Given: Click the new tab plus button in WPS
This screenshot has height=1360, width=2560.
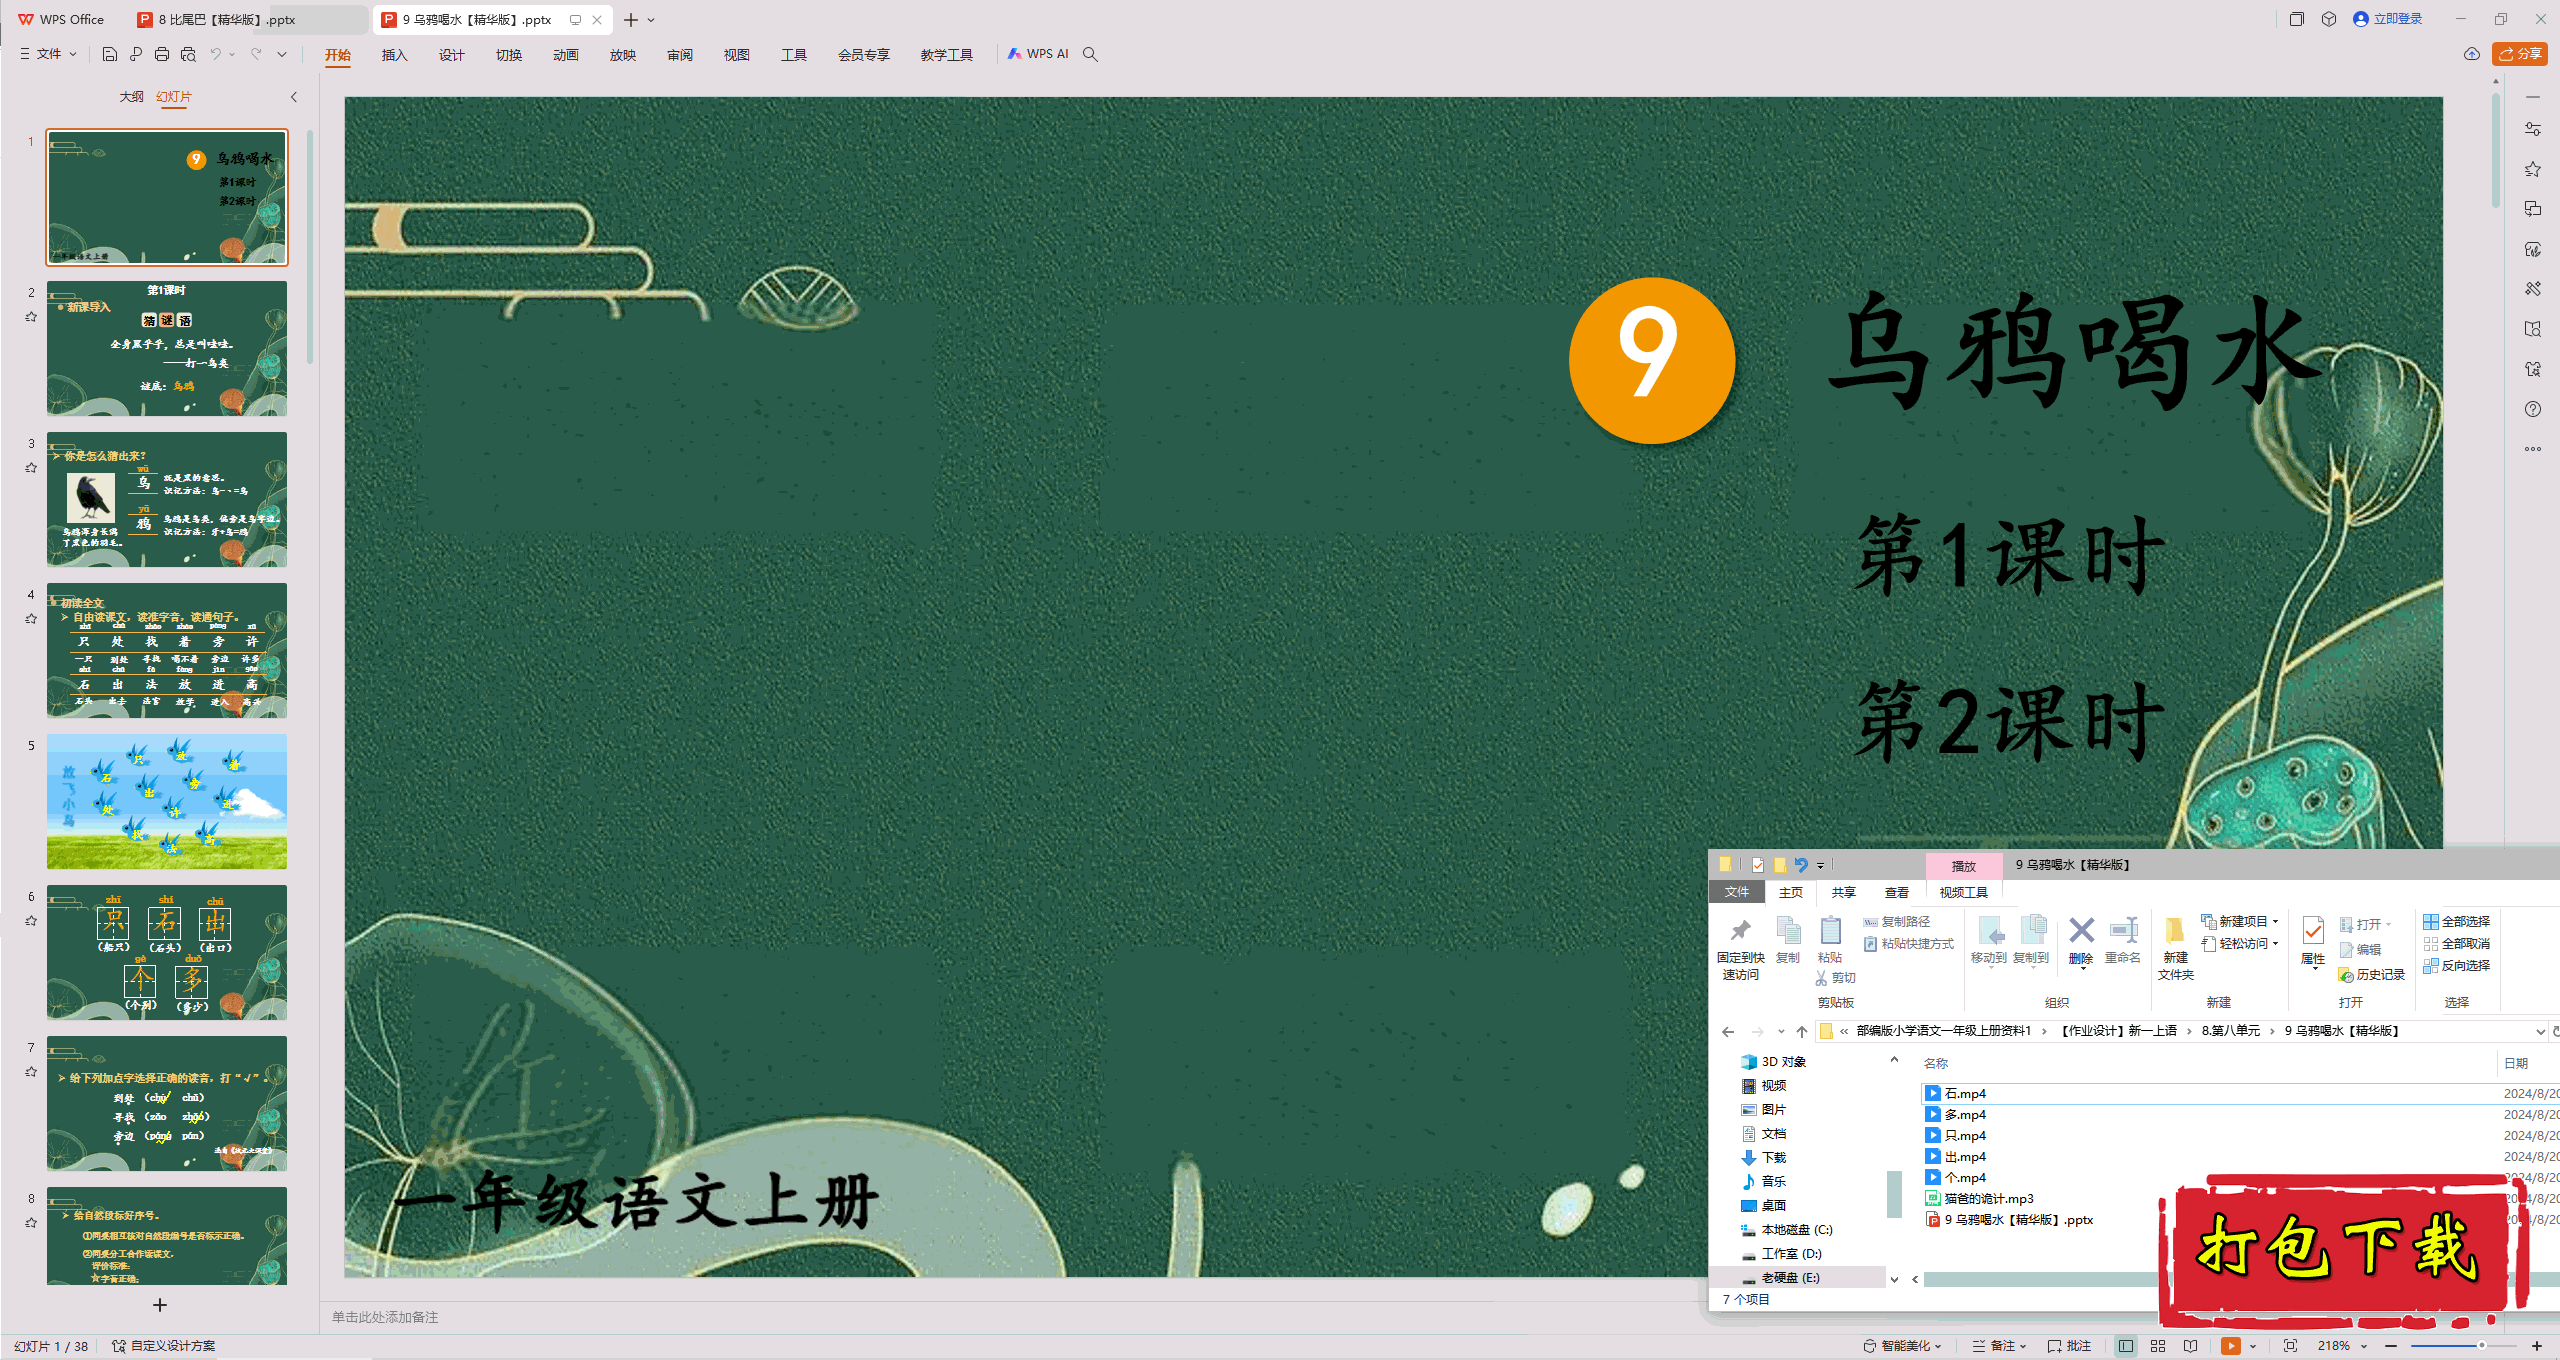Looking at the screenshot, I should [631, 19].
